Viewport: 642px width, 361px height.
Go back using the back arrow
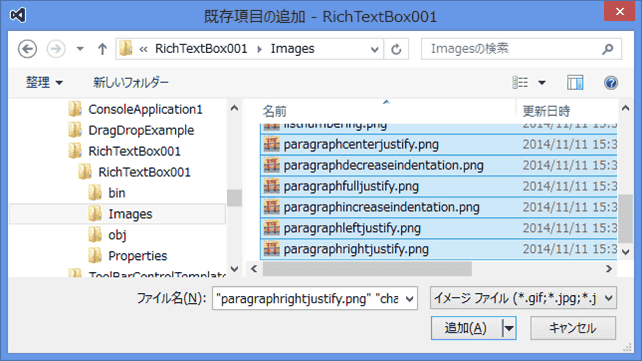(27, 49)
